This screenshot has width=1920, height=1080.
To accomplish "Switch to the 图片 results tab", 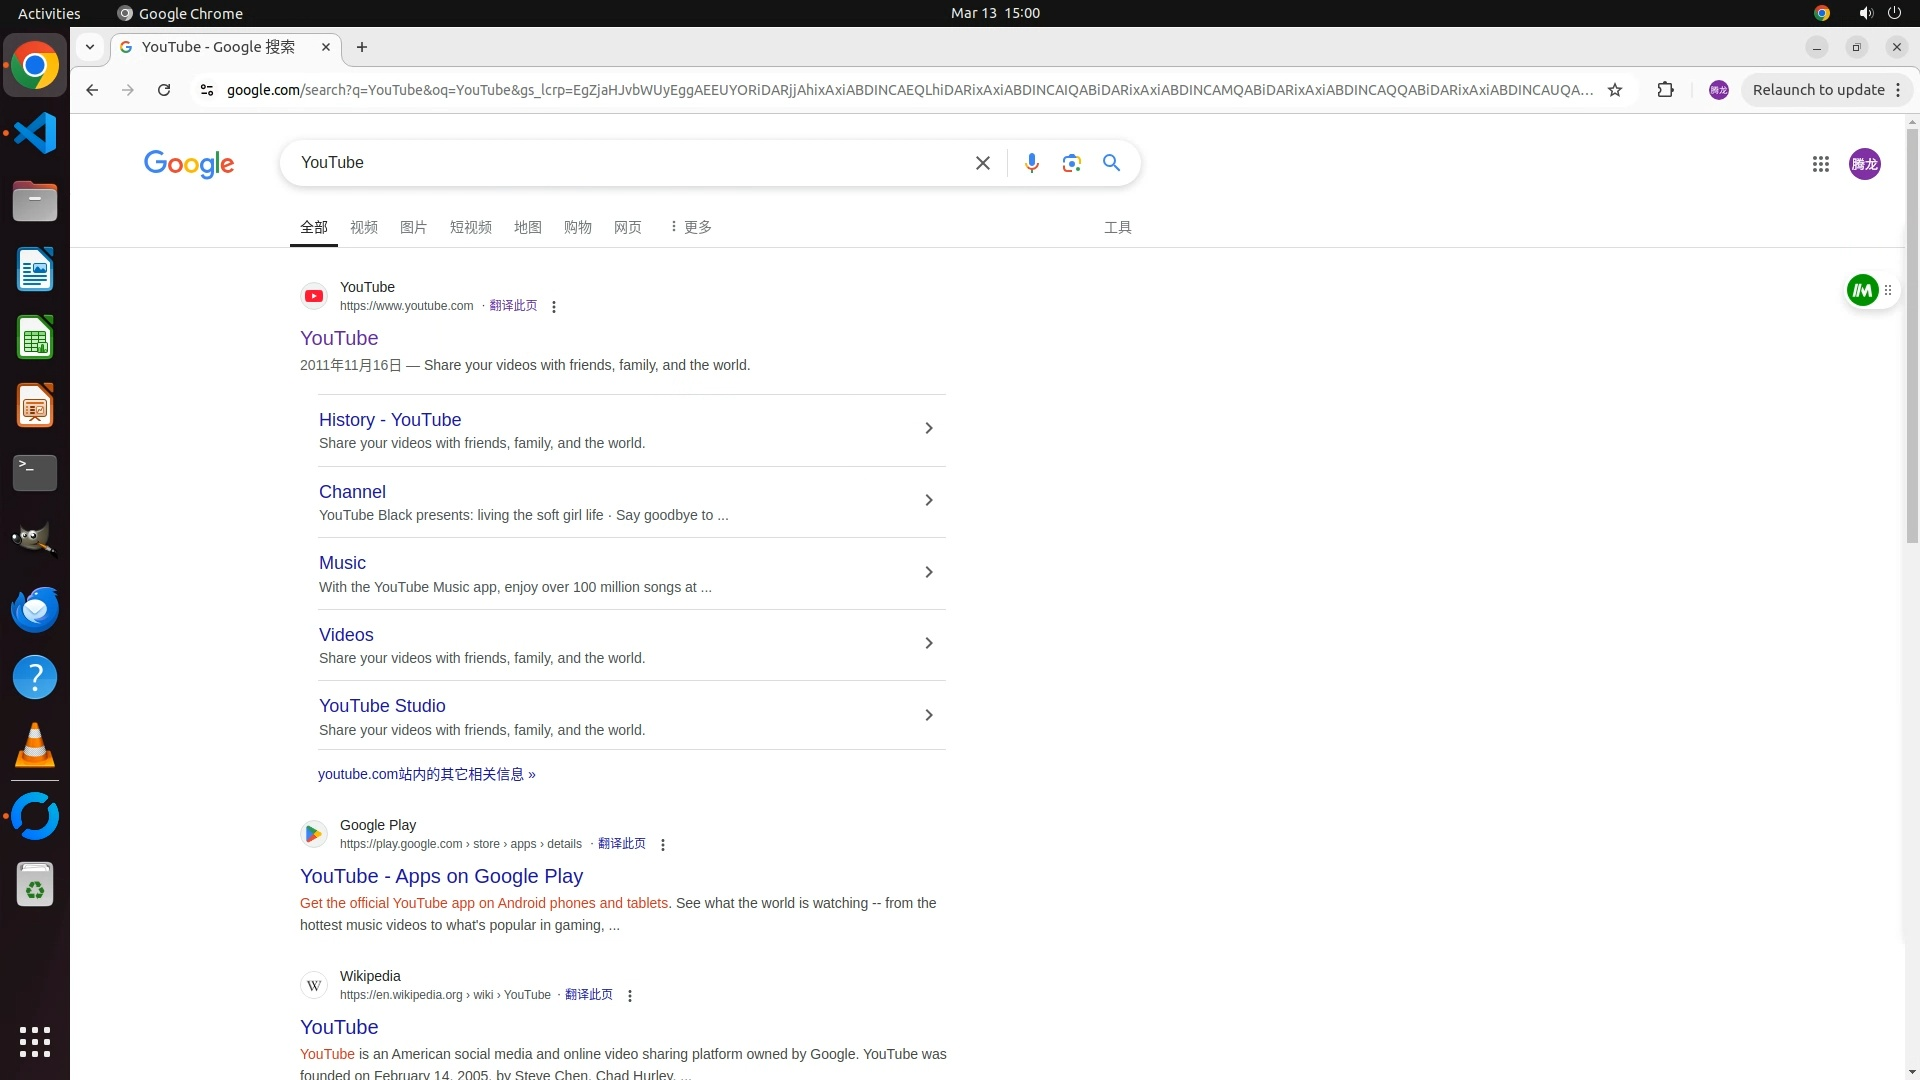I will click(x=413, y=227).
